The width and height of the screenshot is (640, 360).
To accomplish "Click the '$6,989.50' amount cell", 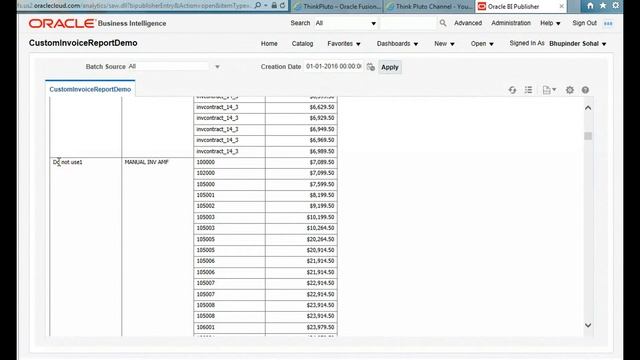I will [301, 151].
